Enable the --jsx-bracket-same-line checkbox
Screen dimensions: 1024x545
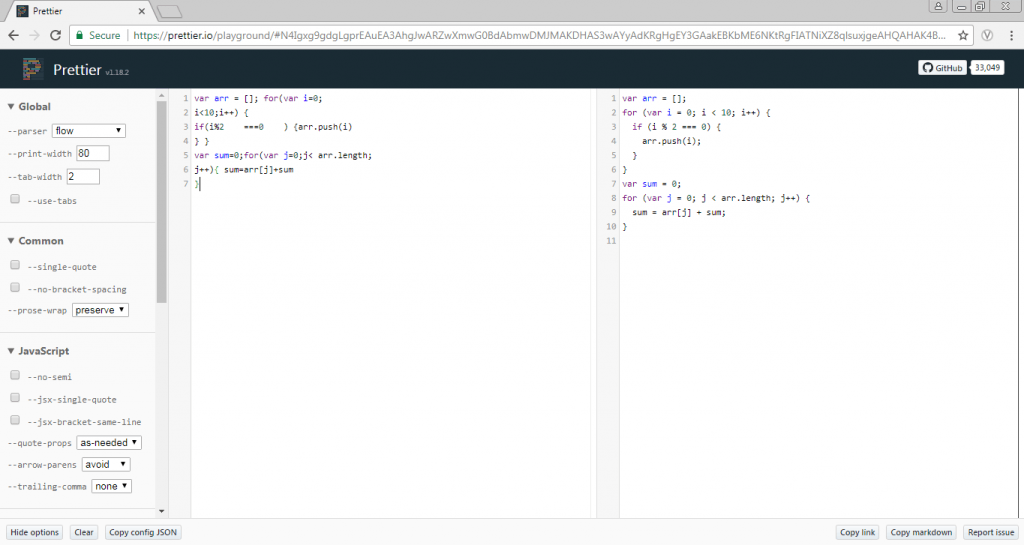click(x=15, y=420)
